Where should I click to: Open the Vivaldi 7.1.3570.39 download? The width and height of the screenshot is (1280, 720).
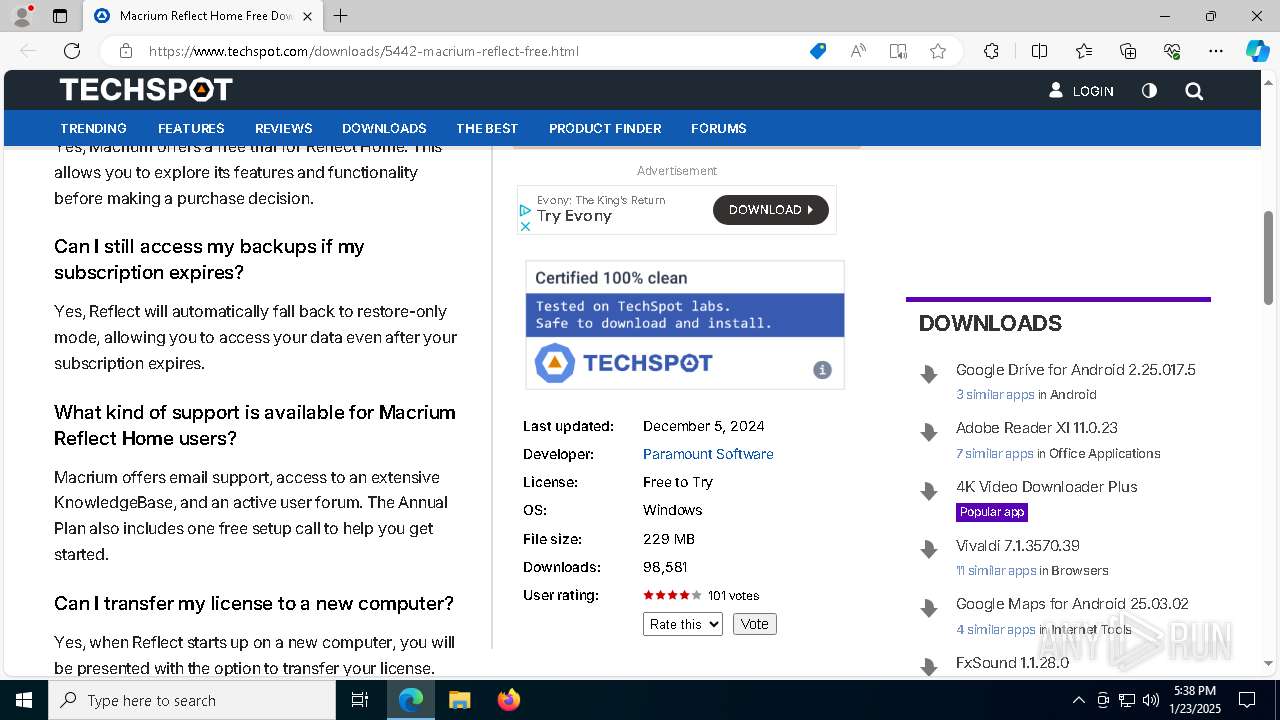point(1017,546)
